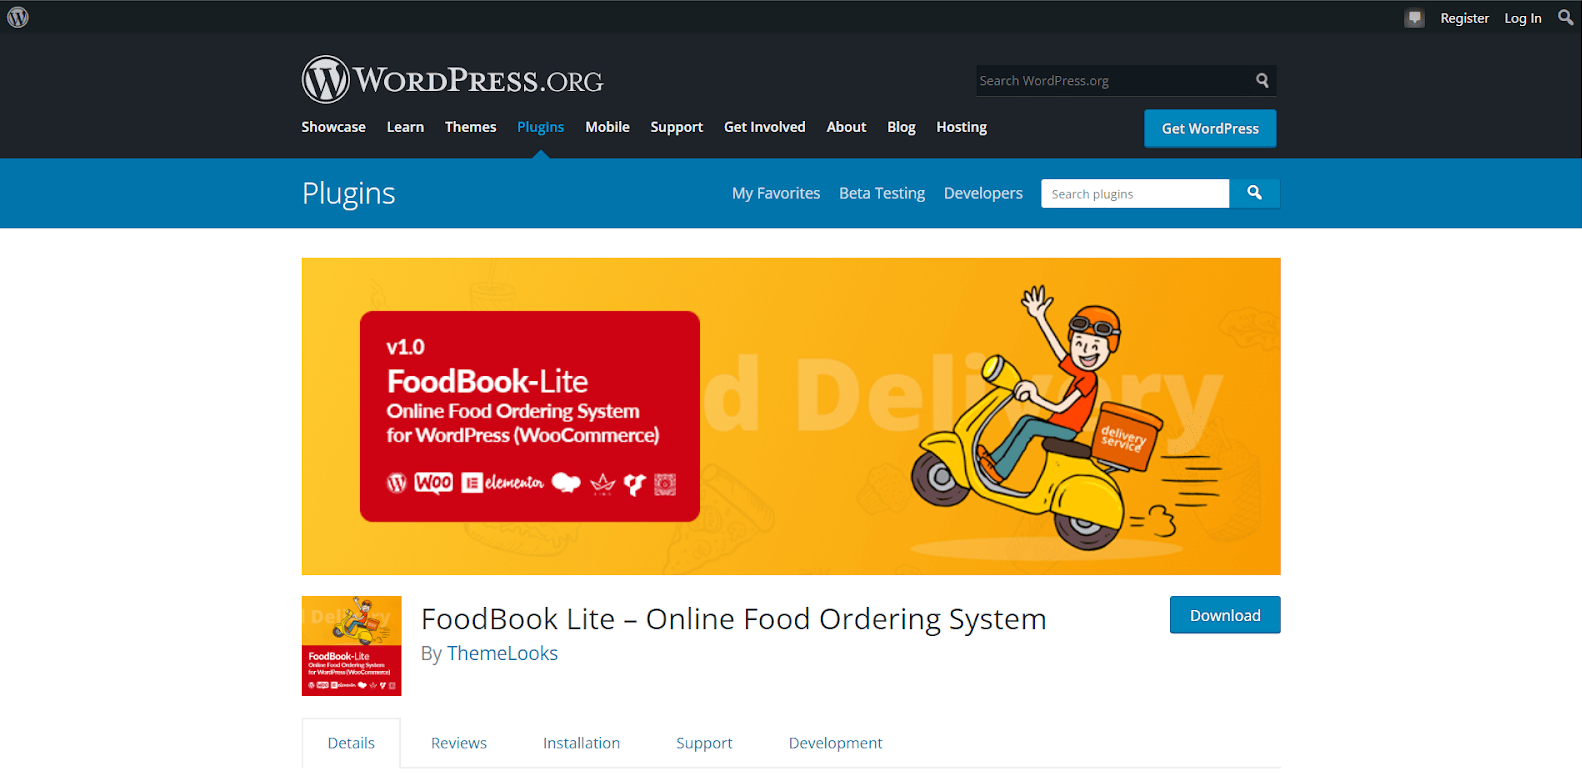Click the WordPress logo in admin bar
The height and width of the screenshot is (782, 1582).
[18, 17]
